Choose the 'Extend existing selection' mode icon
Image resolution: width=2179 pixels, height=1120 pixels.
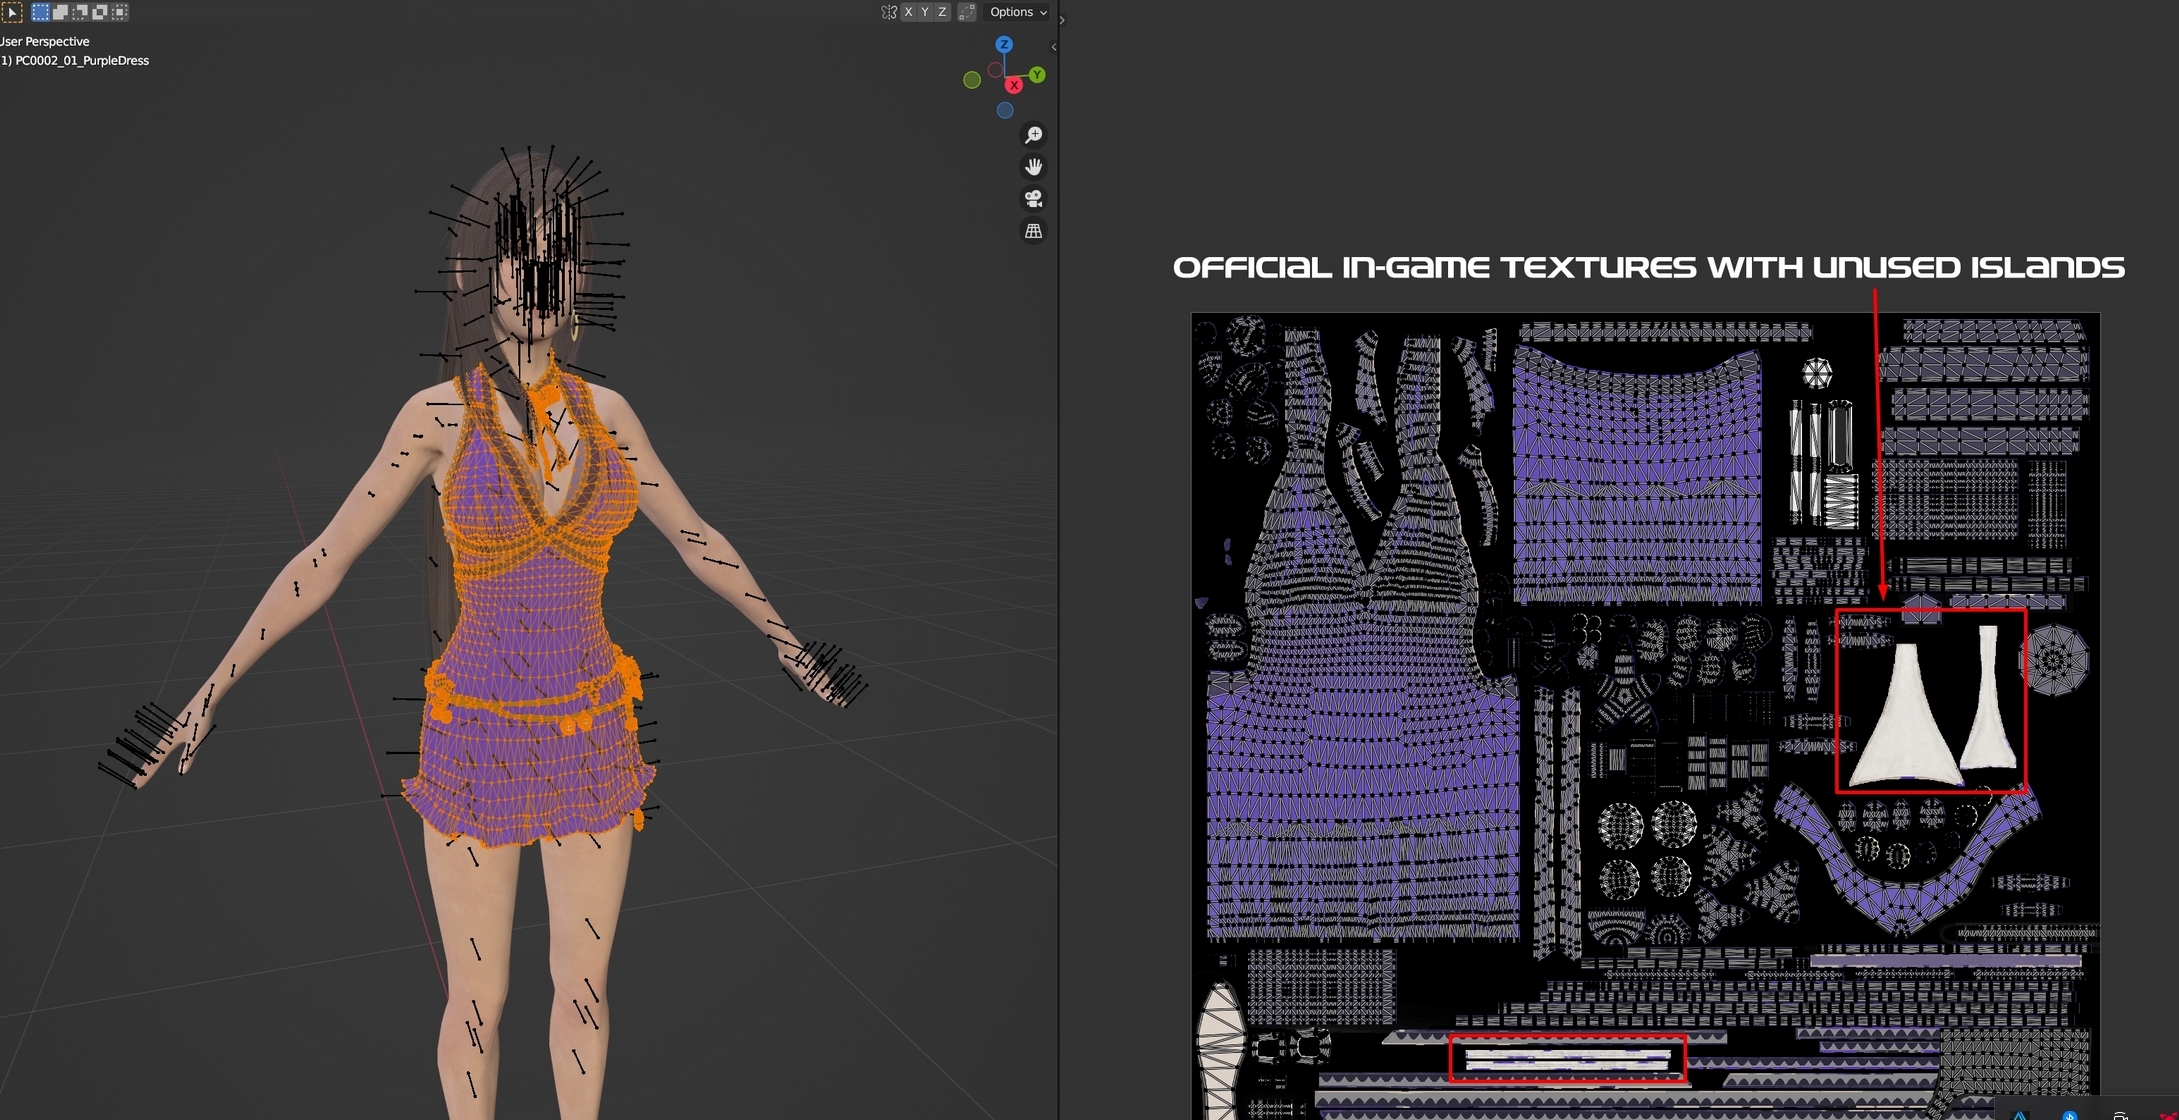point(60,12)
